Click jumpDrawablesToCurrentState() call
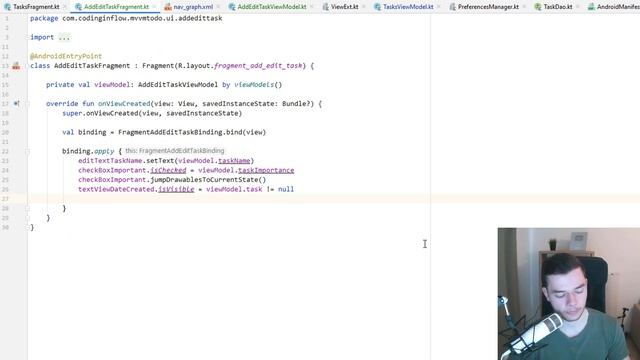Image resolution: width=640 pixels, height=360 pixels. click(208, 180)
